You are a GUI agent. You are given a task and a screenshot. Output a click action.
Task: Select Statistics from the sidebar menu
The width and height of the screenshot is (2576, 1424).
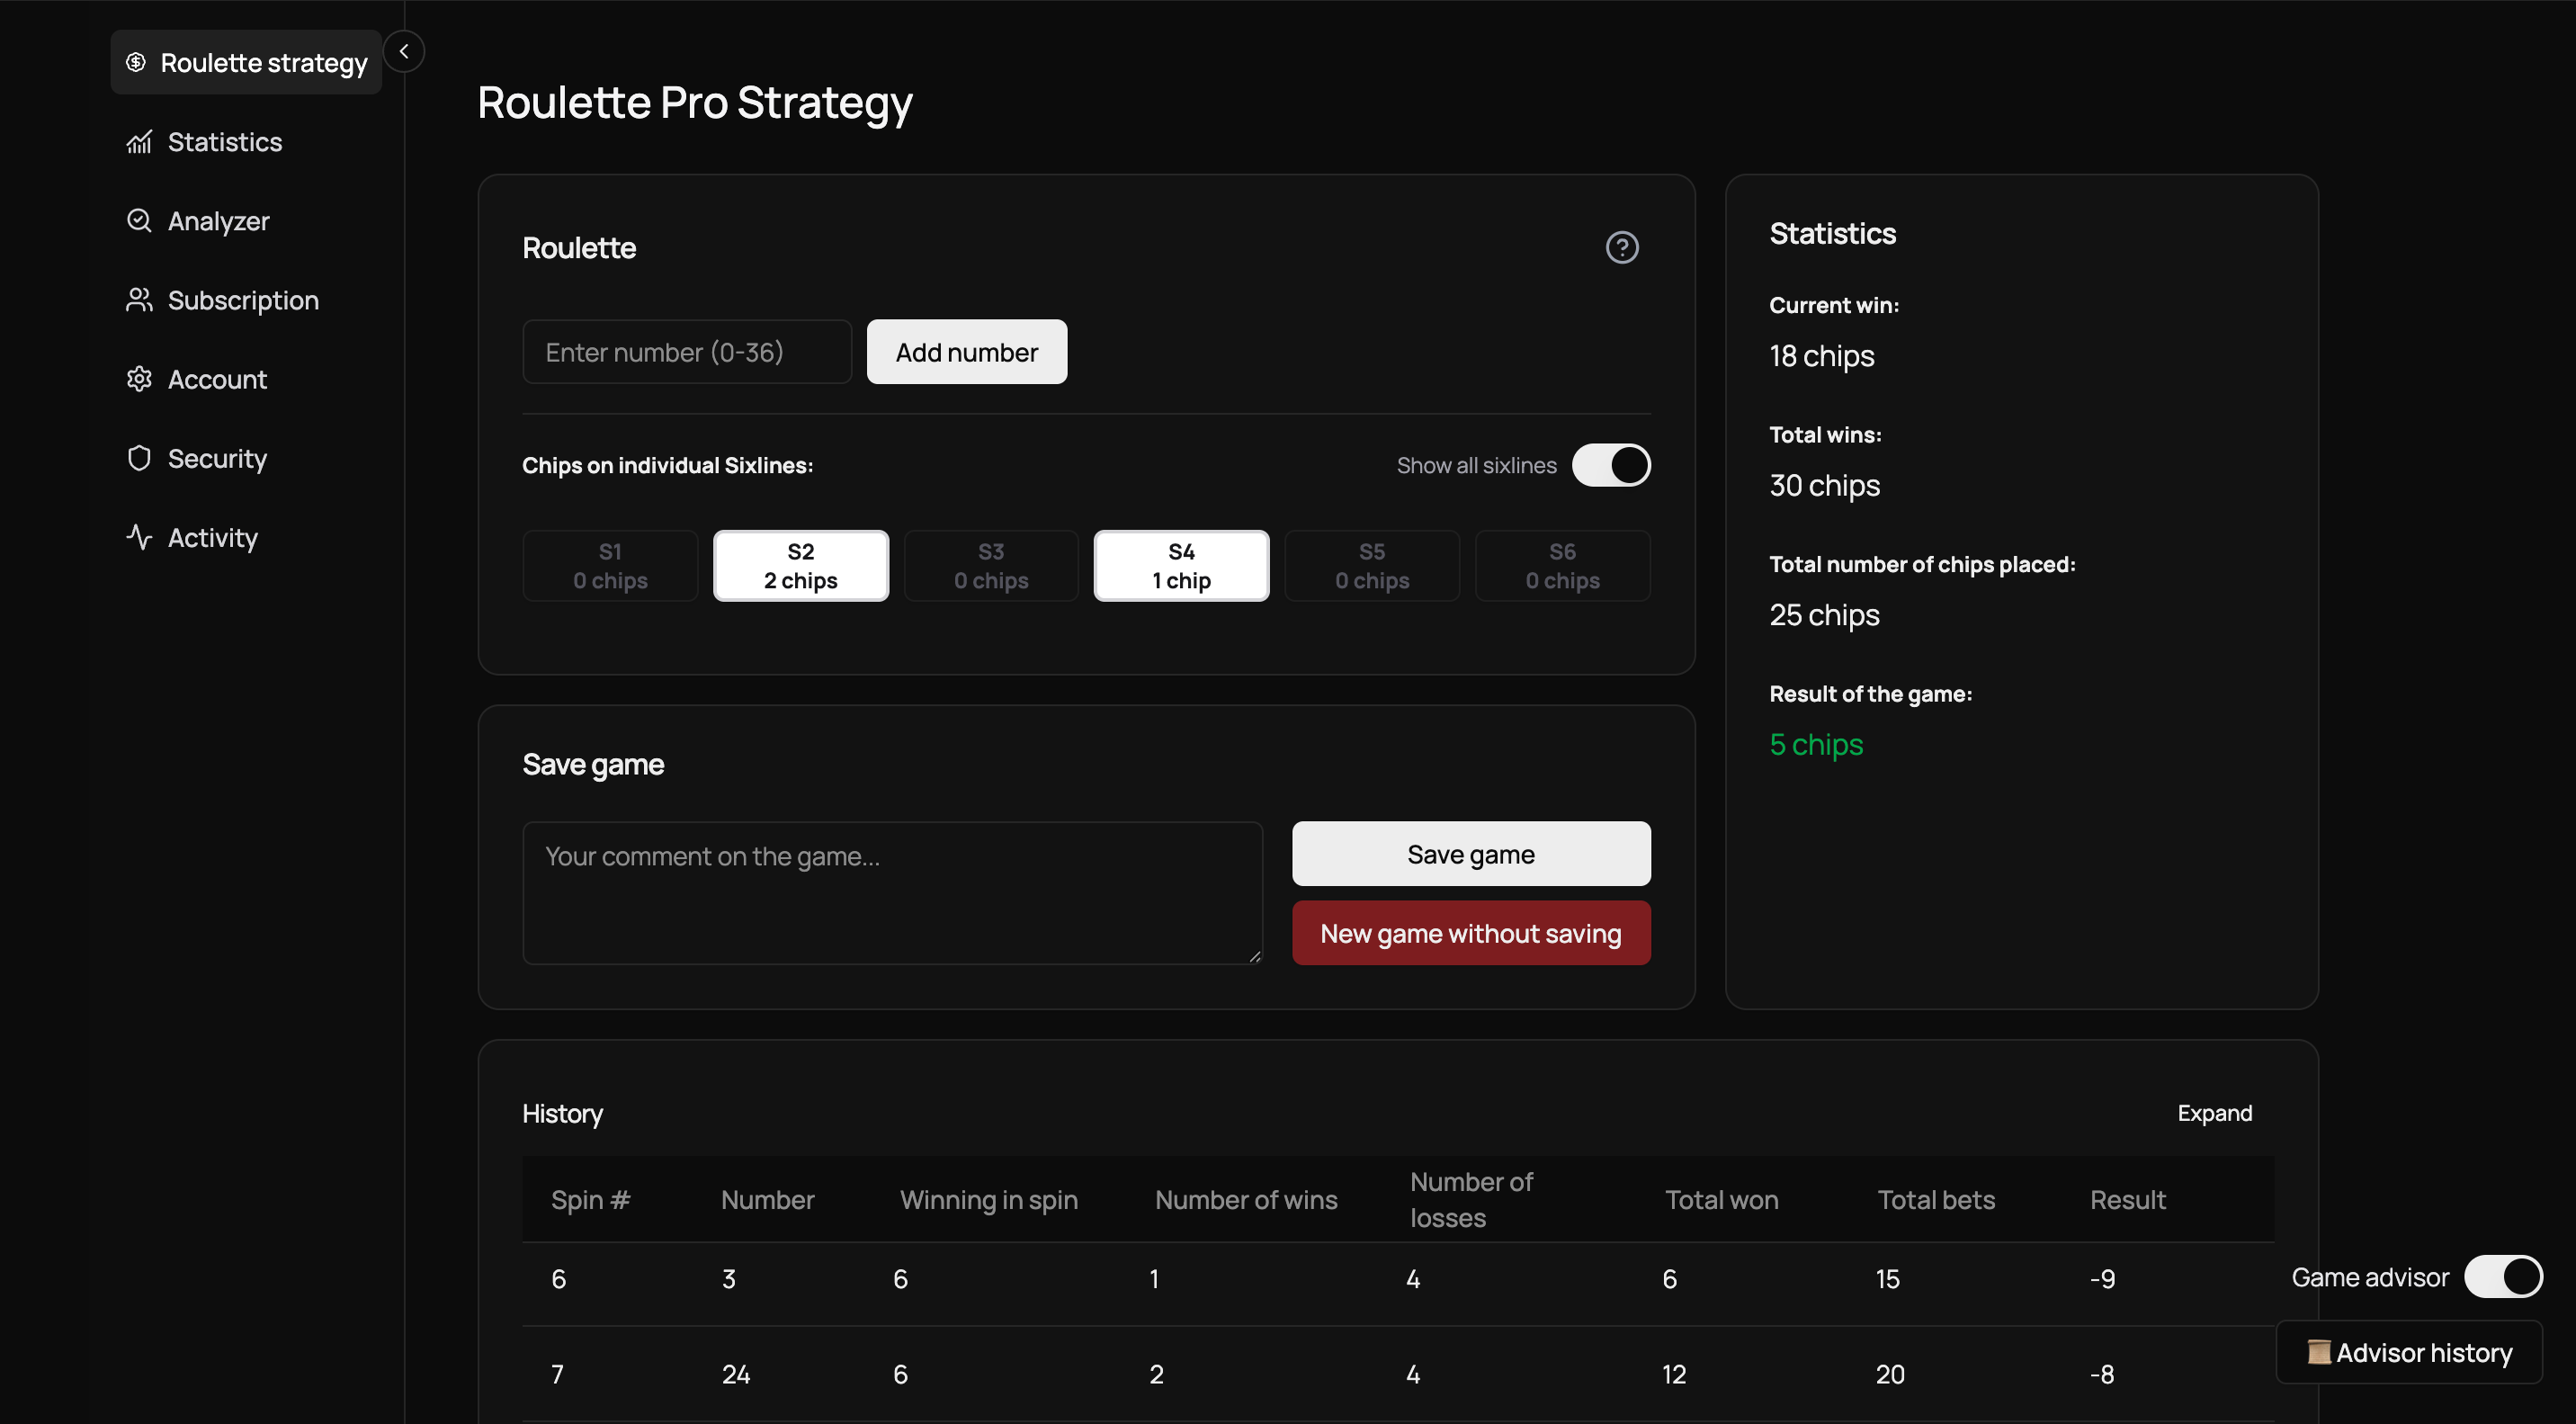tap(223, 141)
